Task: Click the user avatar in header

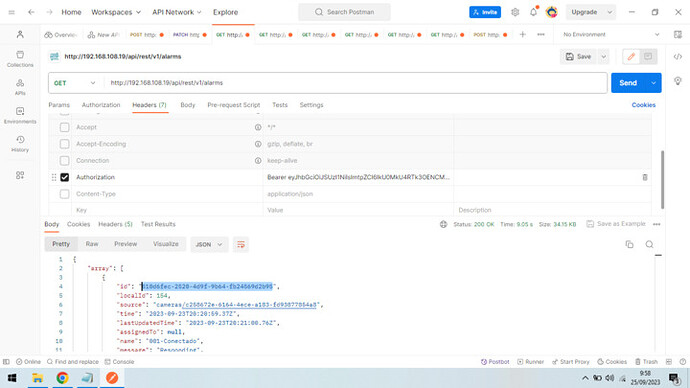Action: click(x=551, y=12)
